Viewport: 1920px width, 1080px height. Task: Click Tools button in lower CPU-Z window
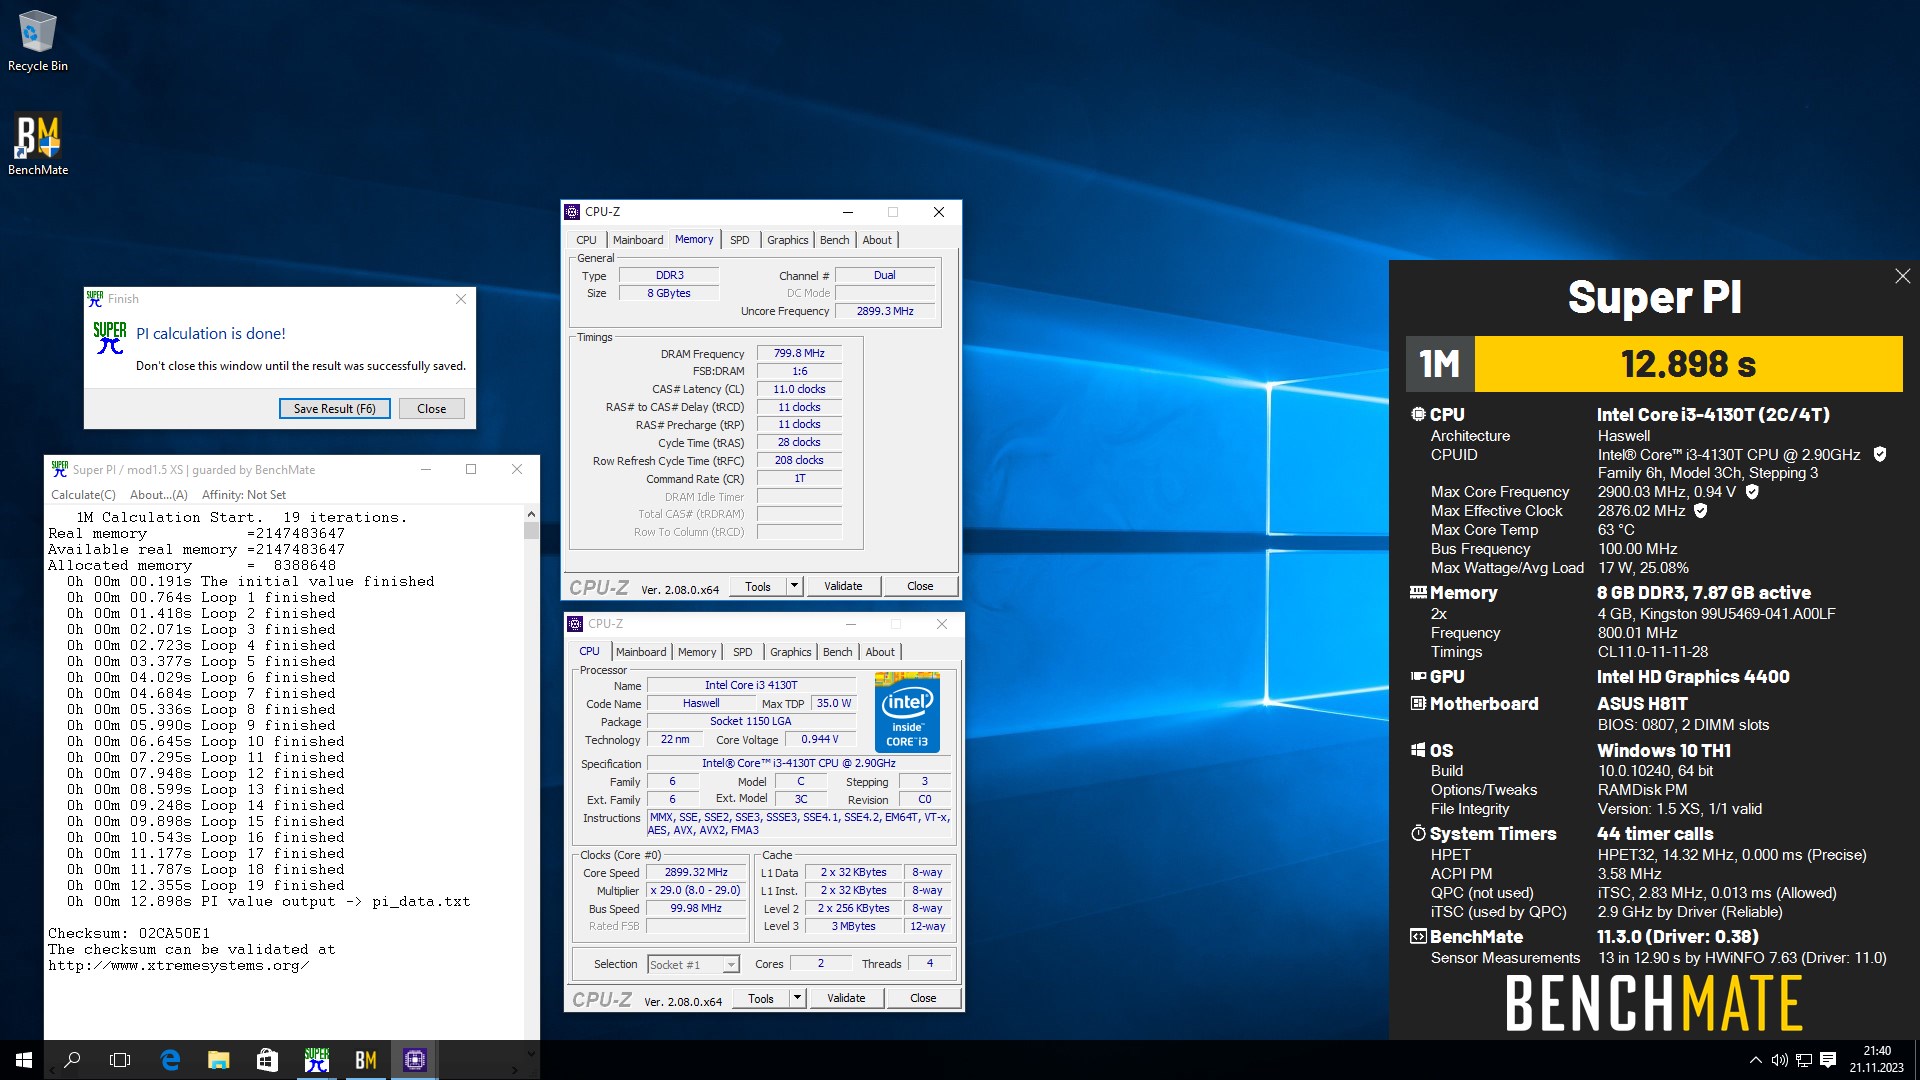pyautogui.click(x=761, y=999)
